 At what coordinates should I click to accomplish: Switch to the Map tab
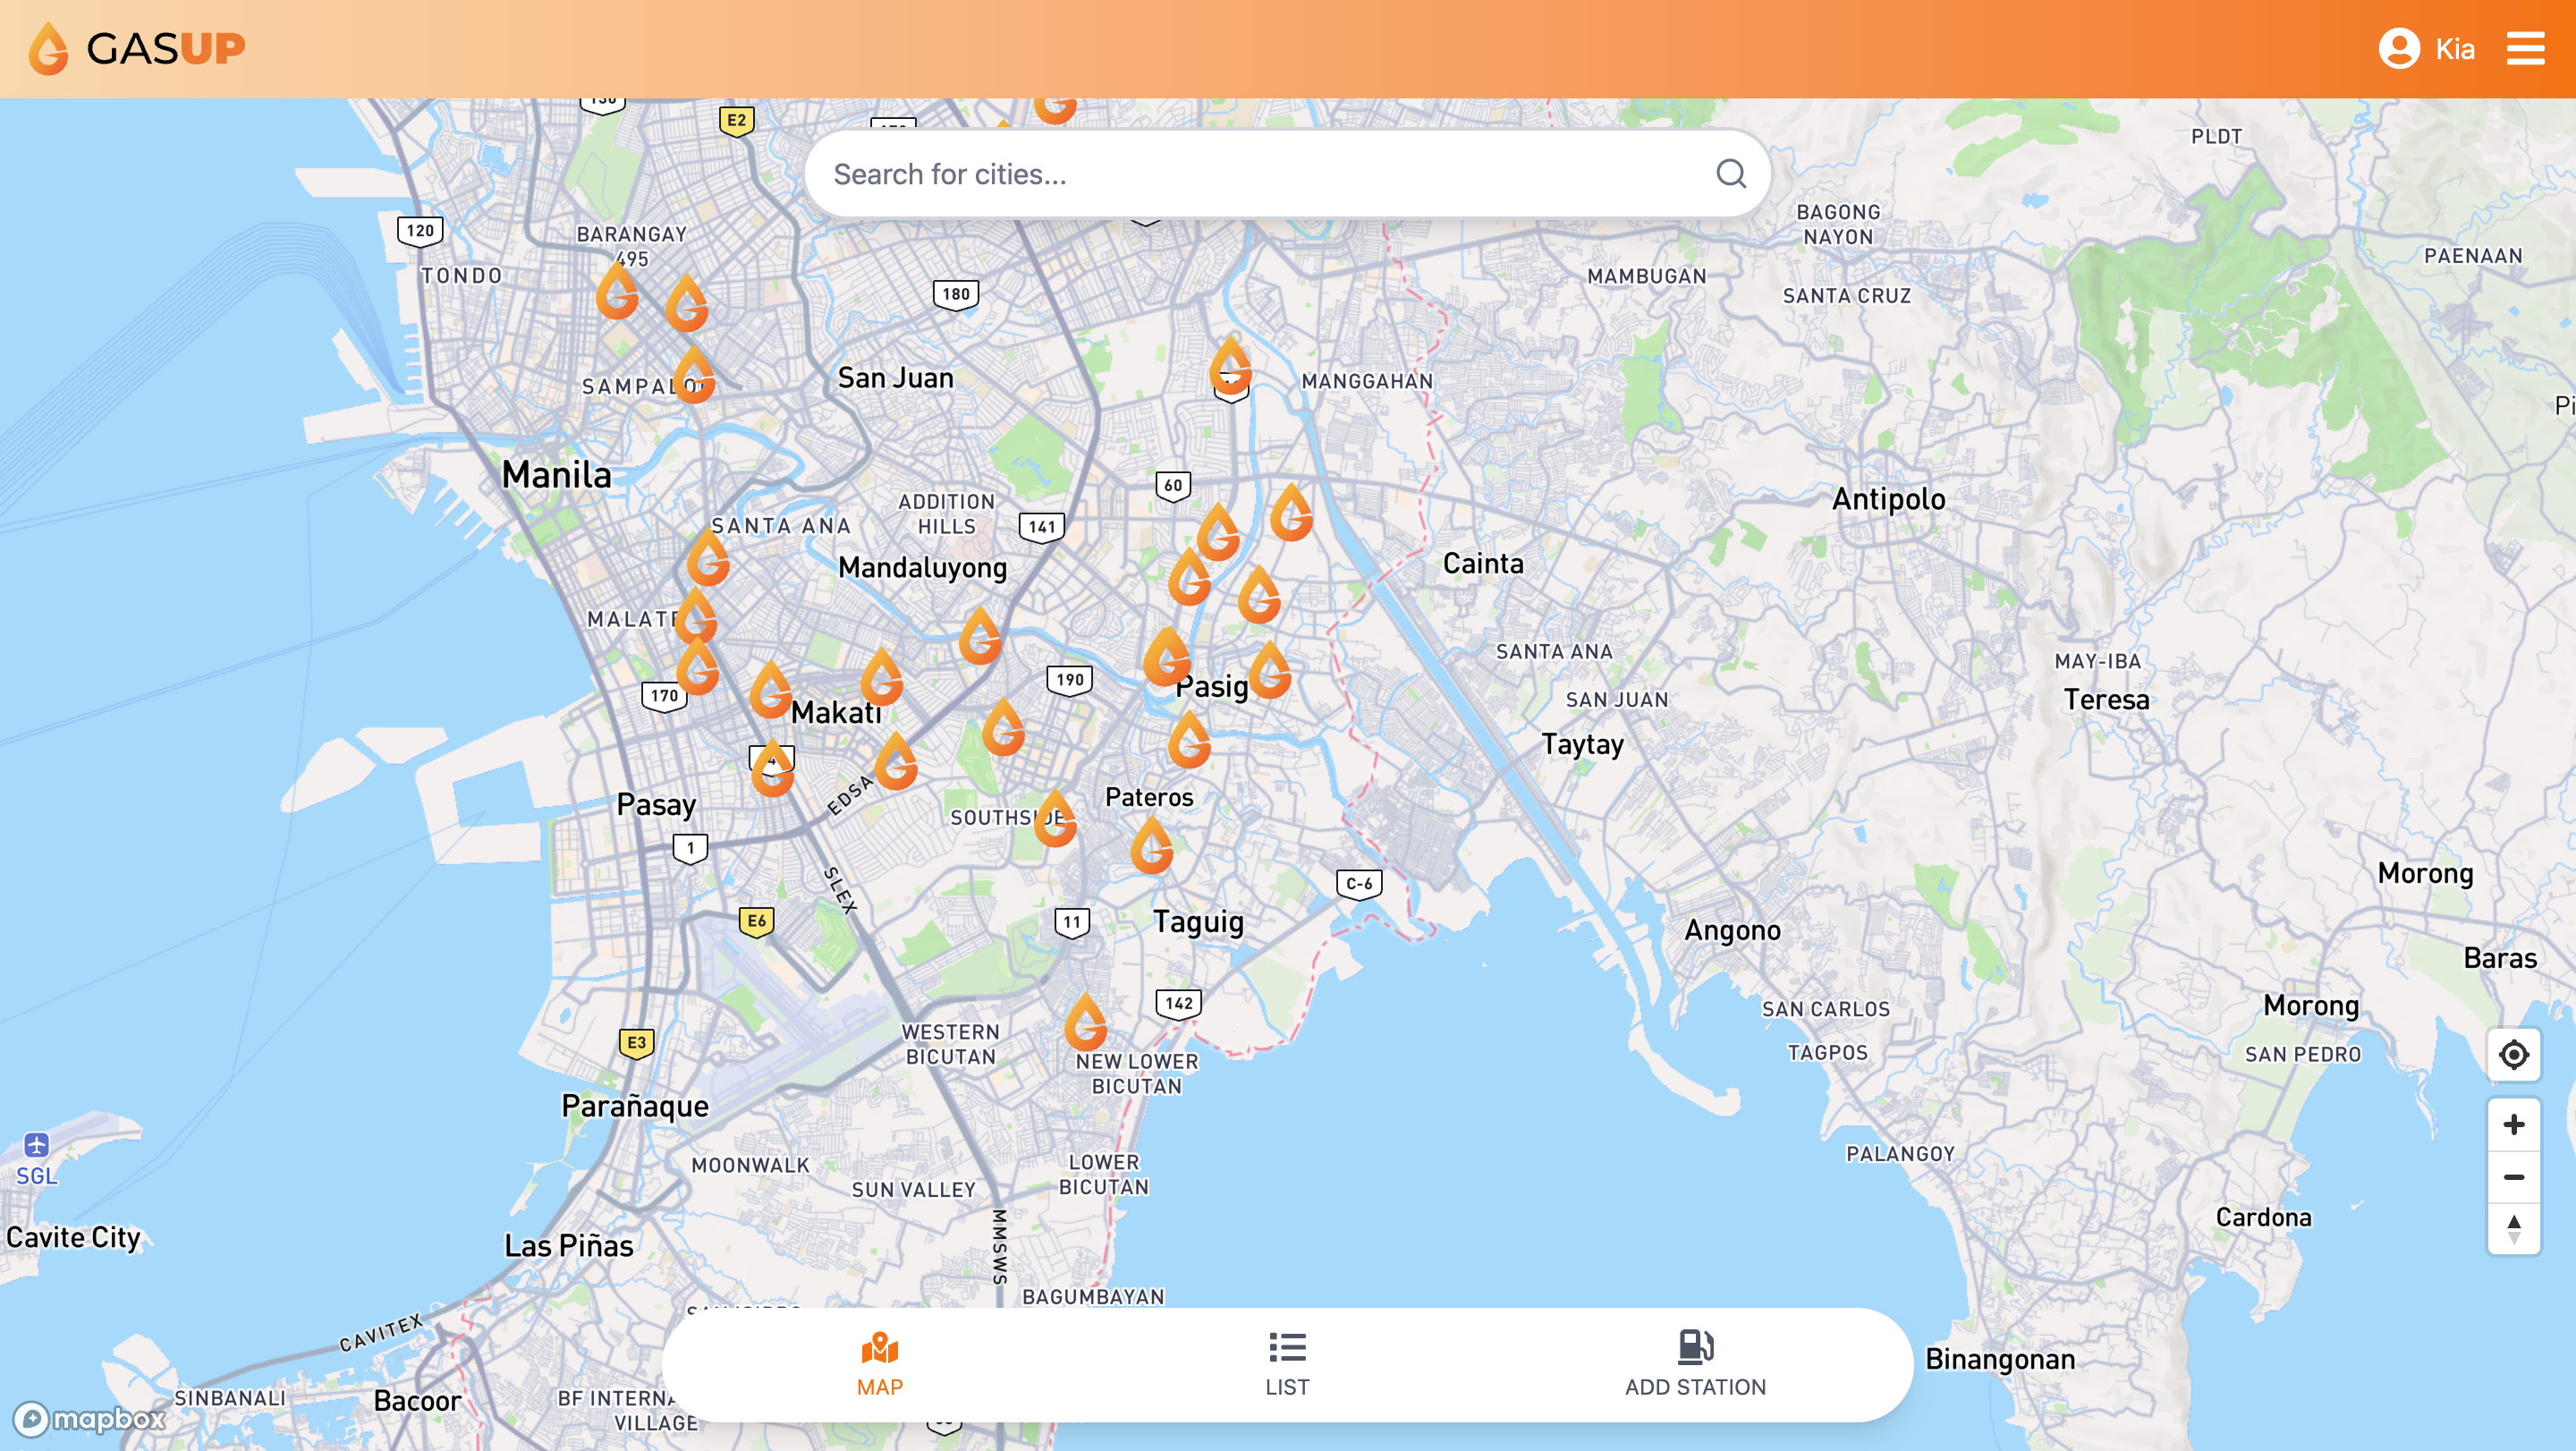click(879, 1364)
